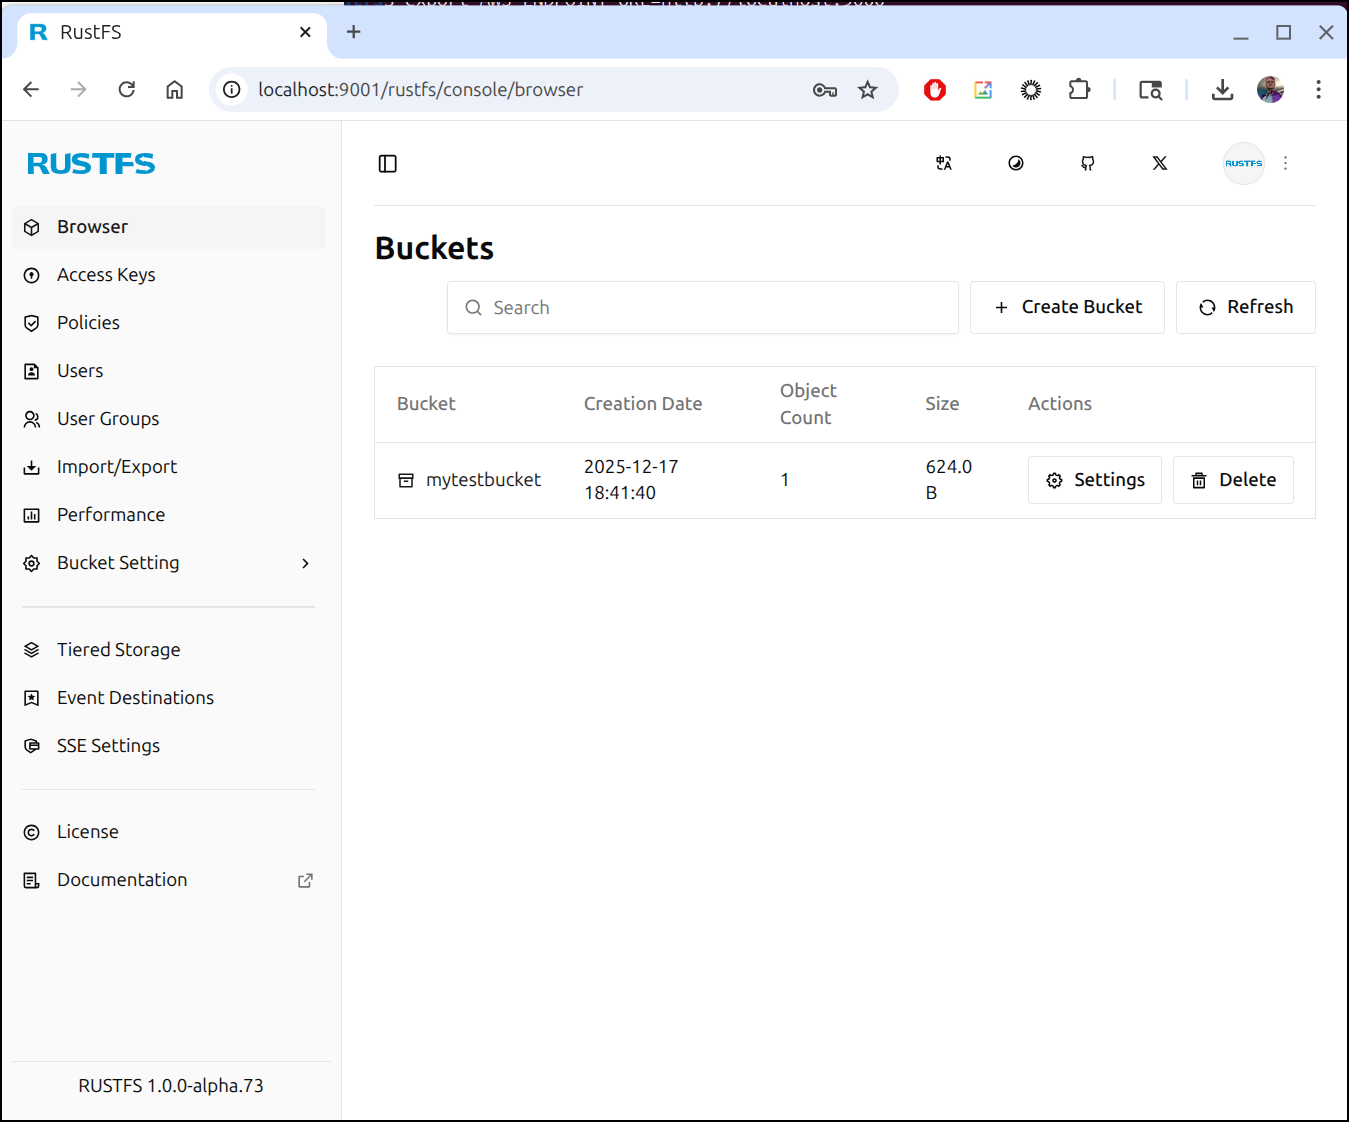Open Chrome browser three-dot menu
This screenshot has height=1122, width=1349.
1318,90
